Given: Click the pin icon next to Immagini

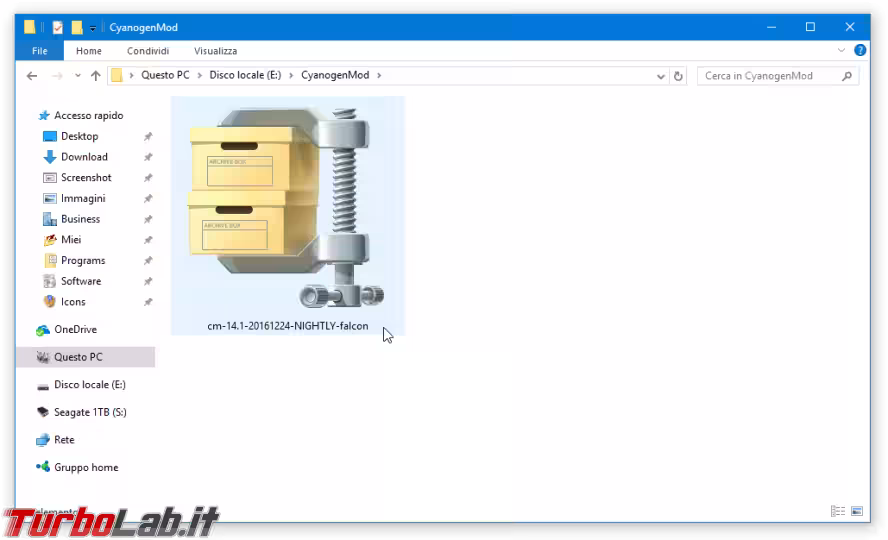Looking at the screenshot, I should (148, 199).
